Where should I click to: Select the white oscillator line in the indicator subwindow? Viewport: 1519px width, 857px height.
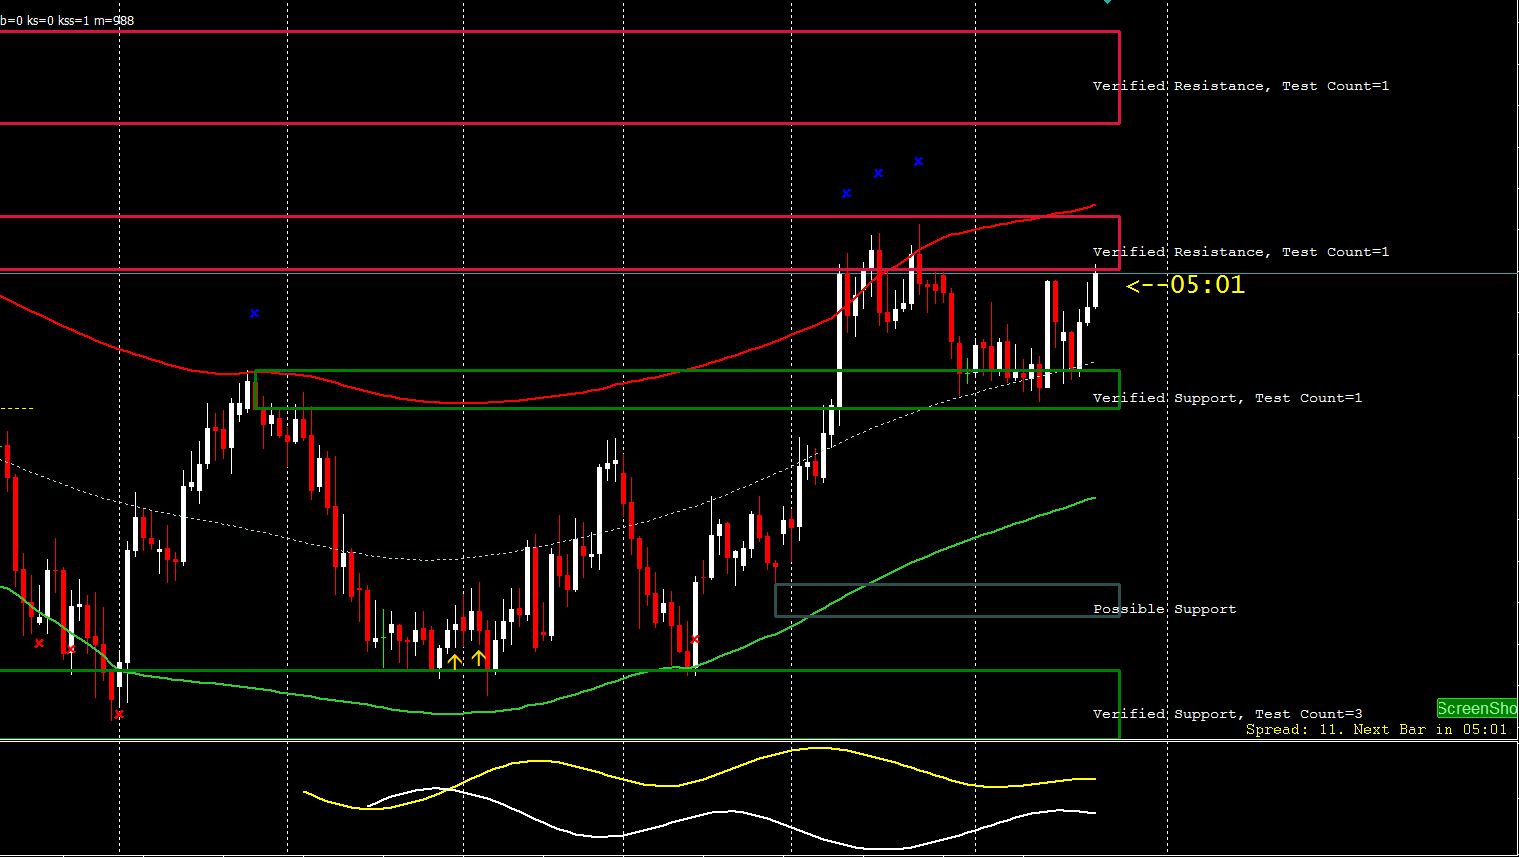click(x=730, y=812)
